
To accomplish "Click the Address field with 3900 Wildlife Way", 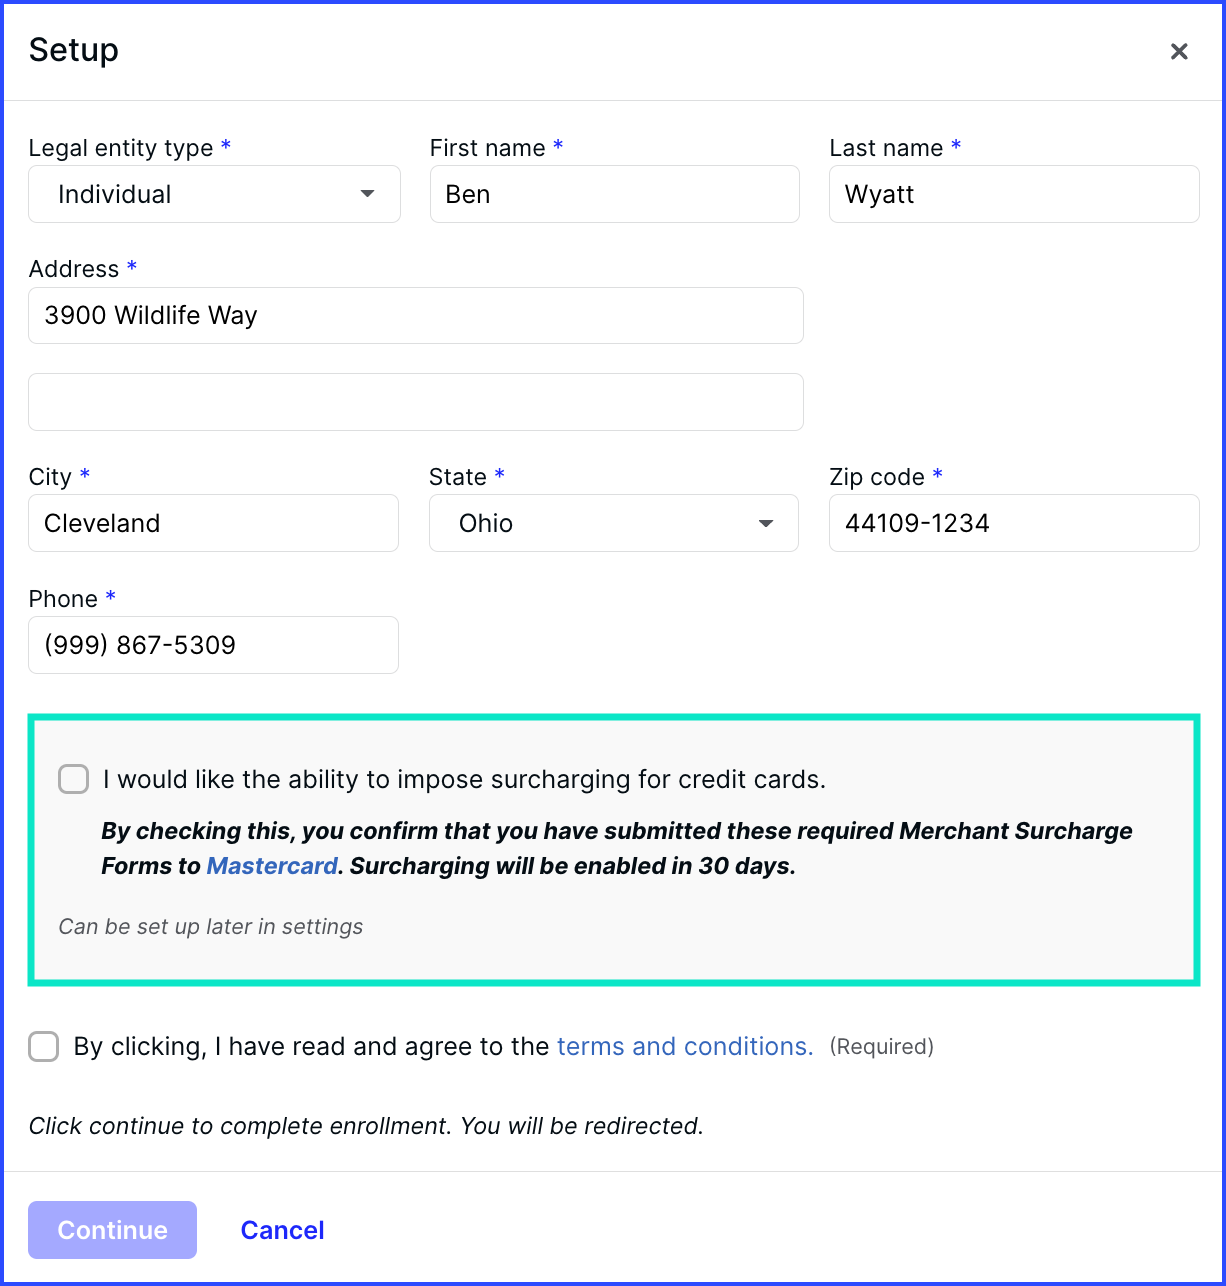I will point(415,315).
